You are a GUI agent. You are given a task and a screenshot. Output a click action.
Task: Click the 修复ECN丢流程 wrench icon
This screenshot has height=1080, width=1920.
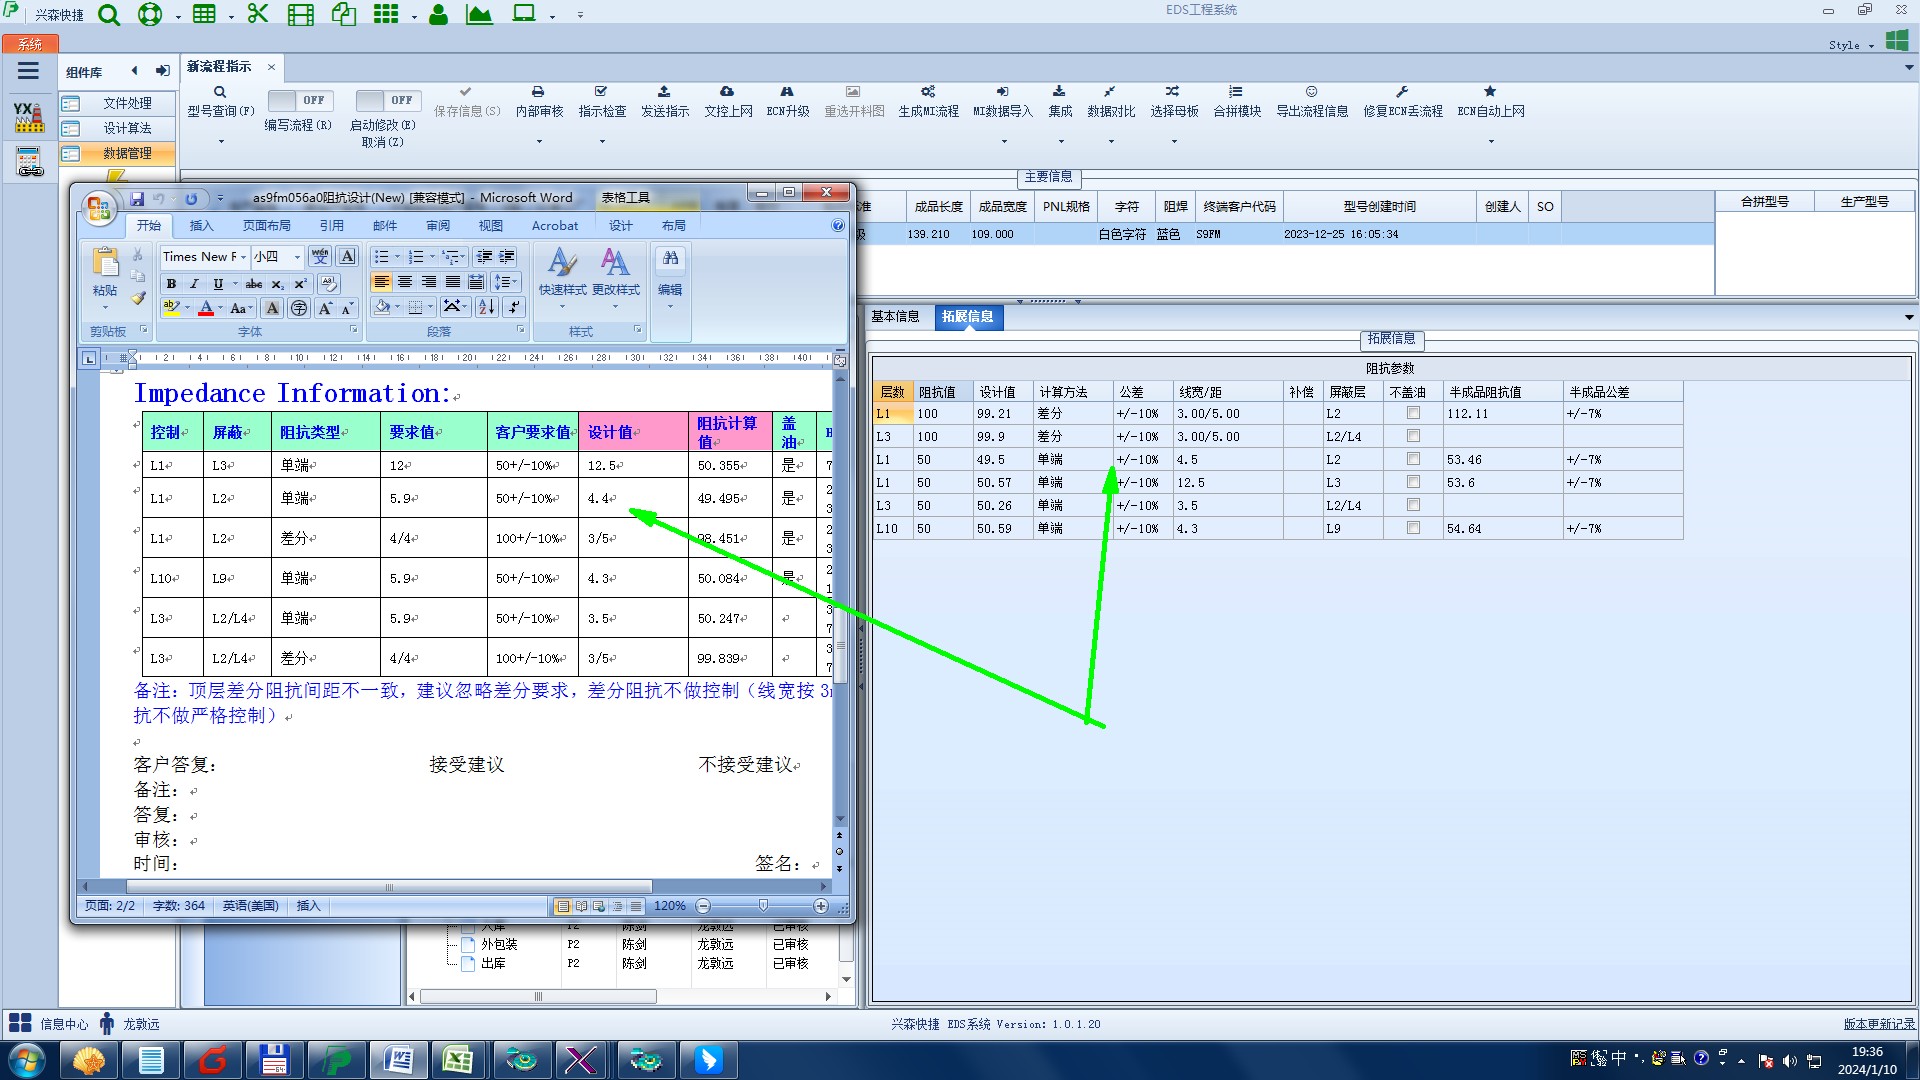(x=1402, y=91)
